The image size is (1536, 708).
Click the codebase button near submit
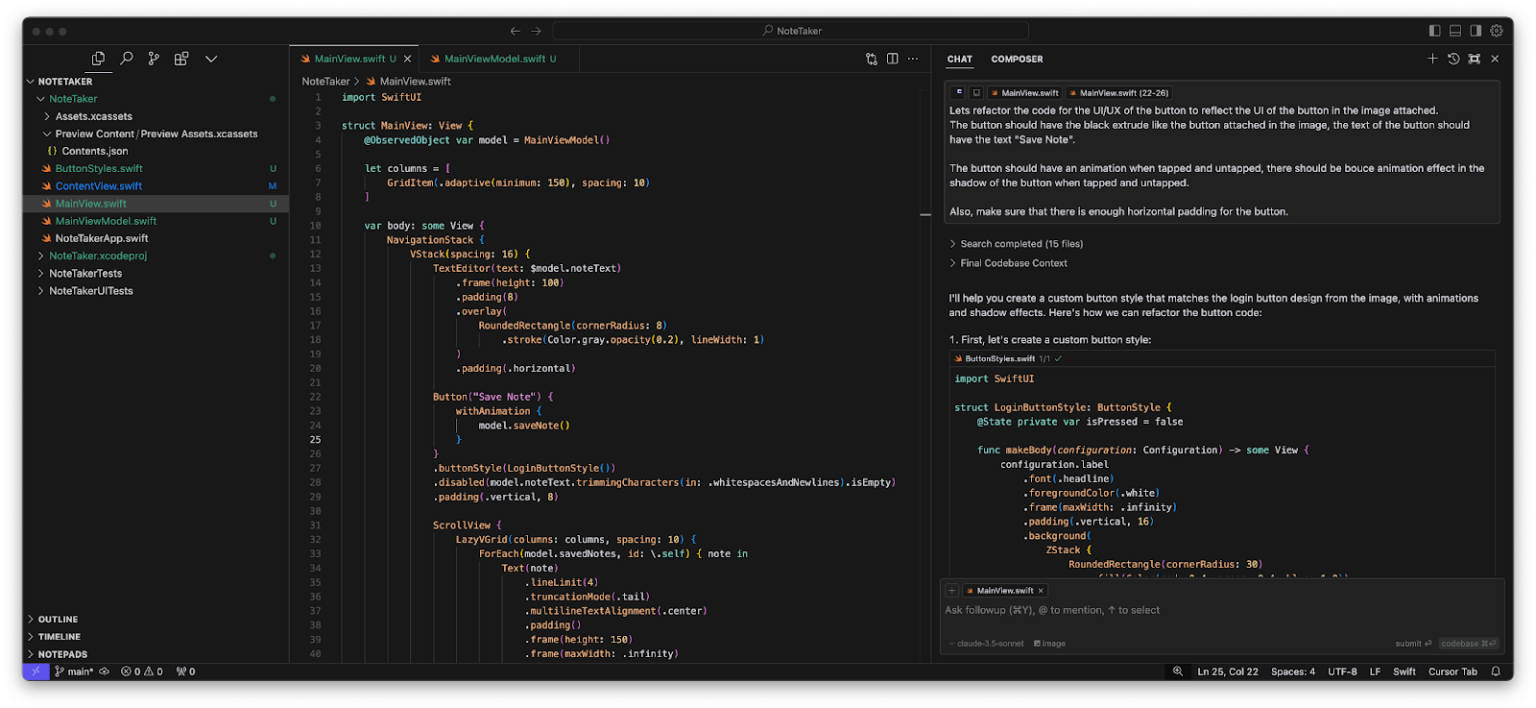coord(1468,643)
